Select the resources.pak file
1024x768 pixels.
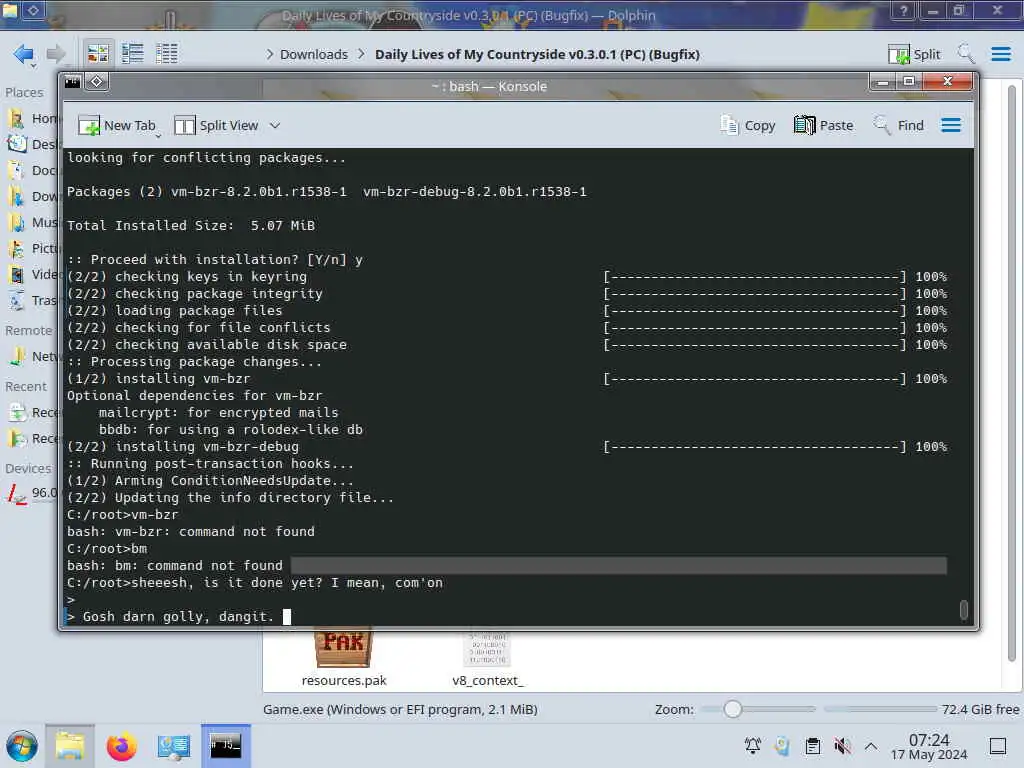[344, 658]
